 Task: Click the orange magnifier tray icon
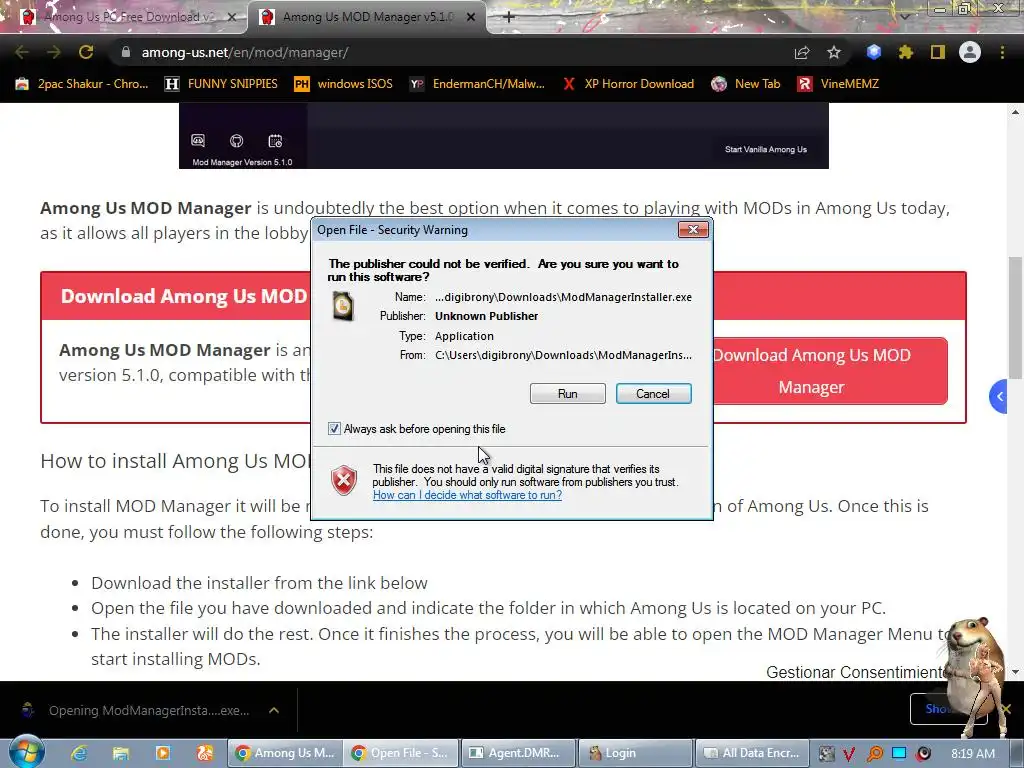point(874,754)
